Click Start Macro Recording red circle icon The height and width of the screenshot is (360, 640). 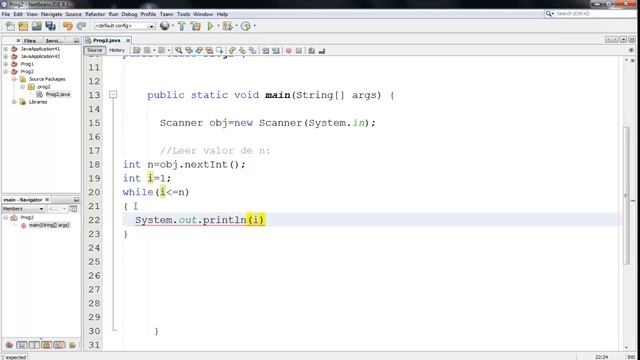[x=289, y=51]
